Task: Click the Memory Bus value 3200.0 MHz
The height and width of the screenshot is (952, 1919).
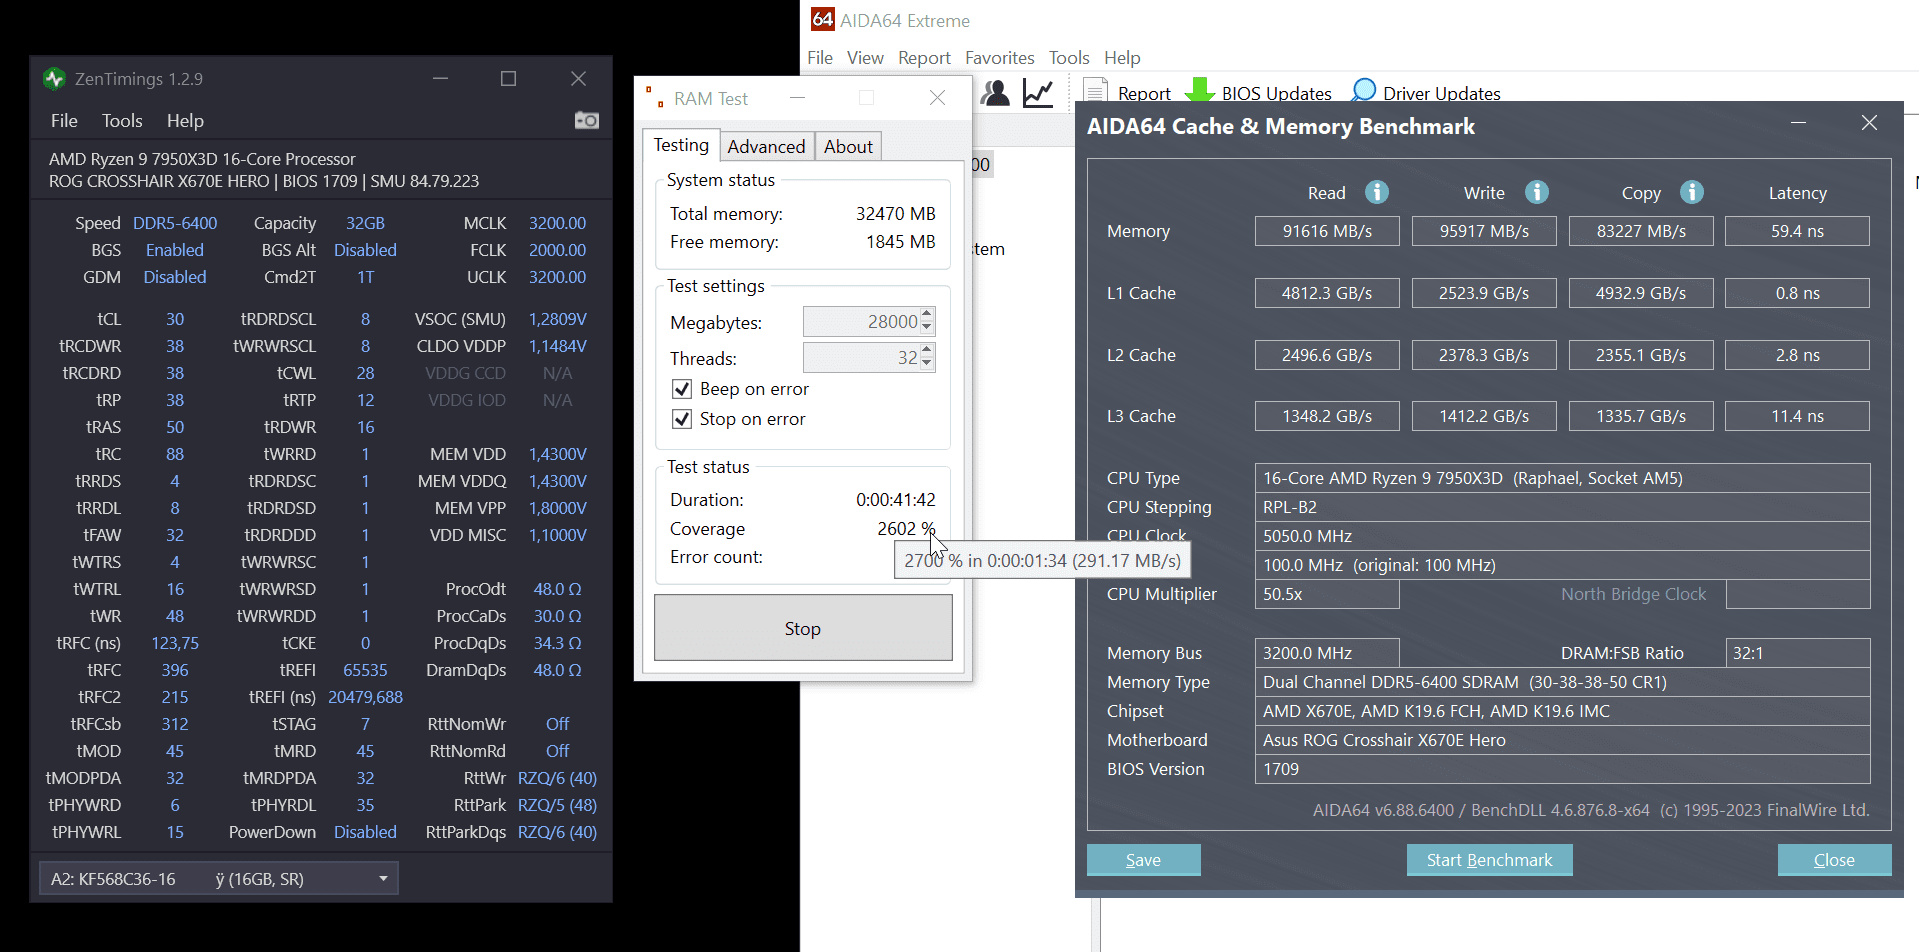Action: click(1327, 653)
